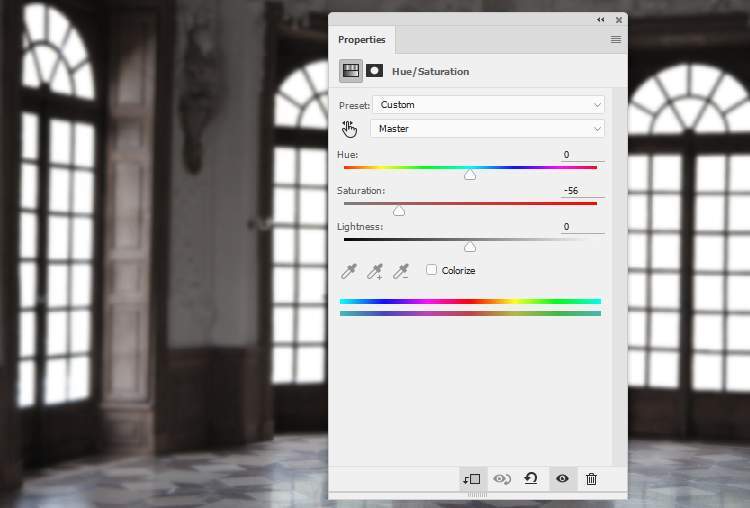
Task: Click the Saturation slider handle
Action: 399,210
